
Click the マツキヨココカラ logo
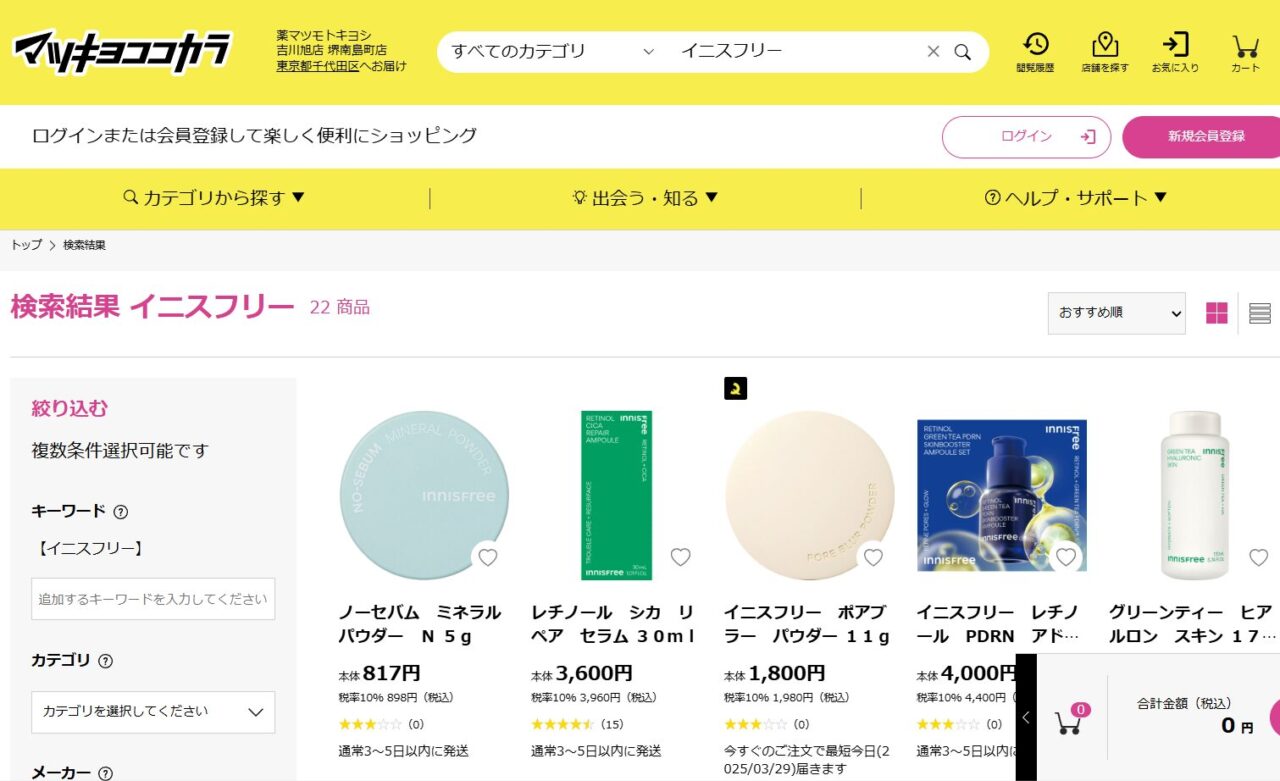click(x=122, y=51)
